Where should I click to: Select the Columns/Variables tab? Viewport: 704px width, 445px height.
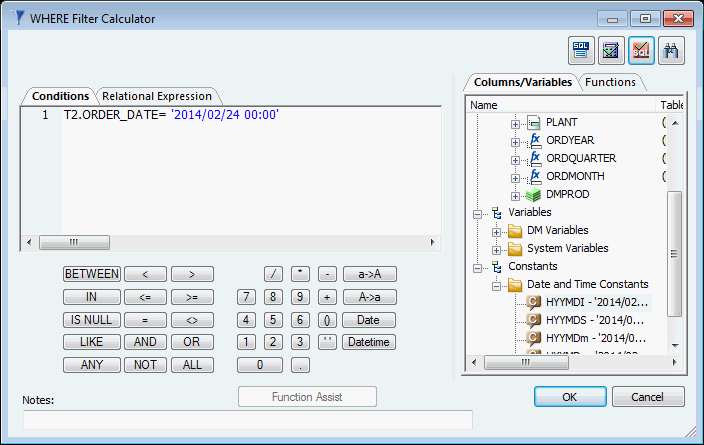(523, 82)
